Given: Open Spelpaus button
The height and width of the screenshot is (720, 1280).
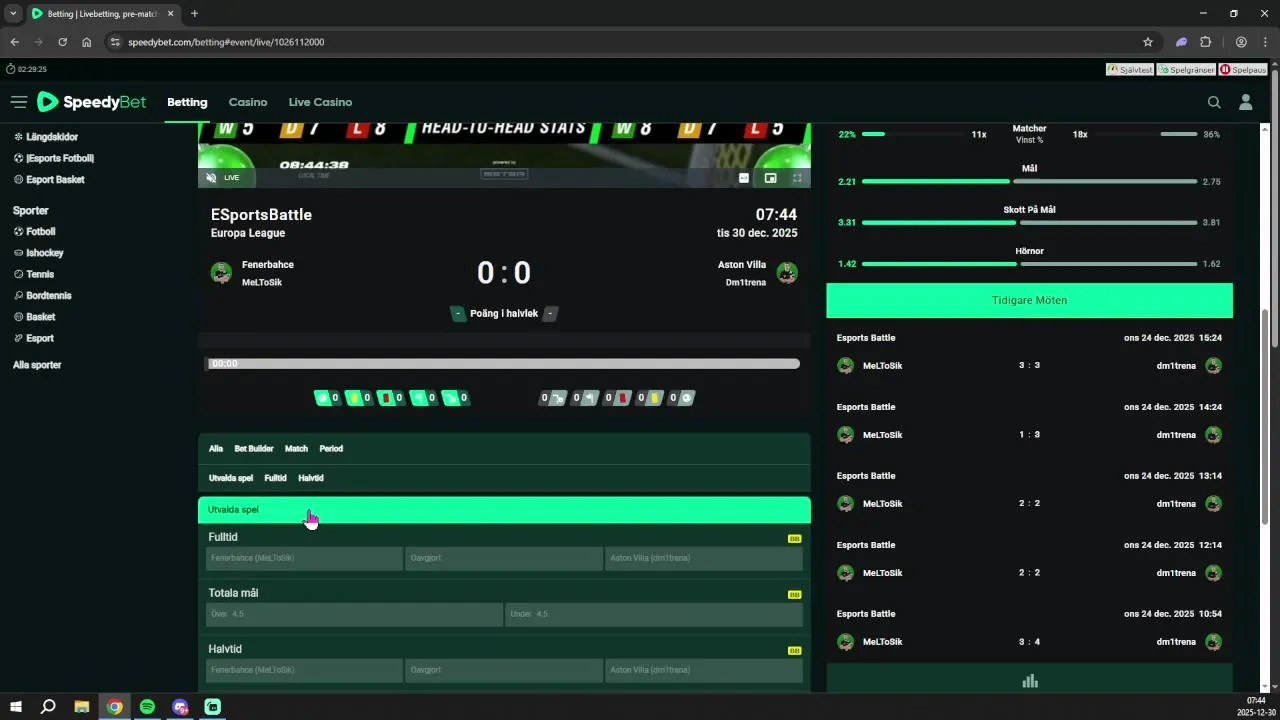Looking at the screenshot, I should (x=1243, y=70).
